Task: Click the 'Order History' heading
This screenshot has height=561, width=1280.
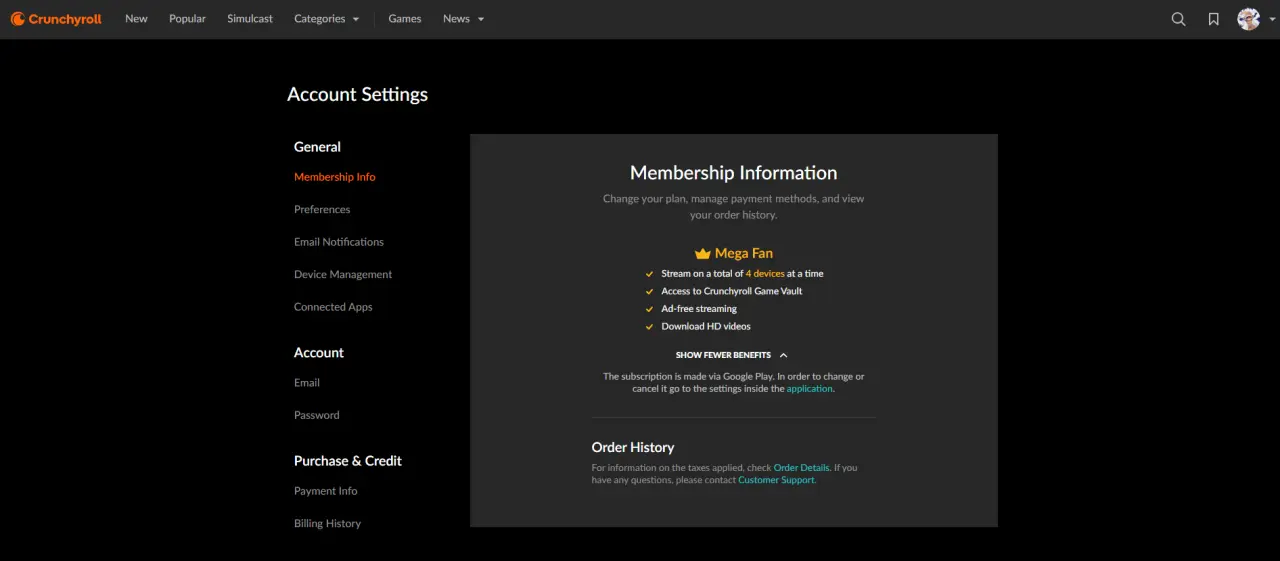Action: coord(633,448)
